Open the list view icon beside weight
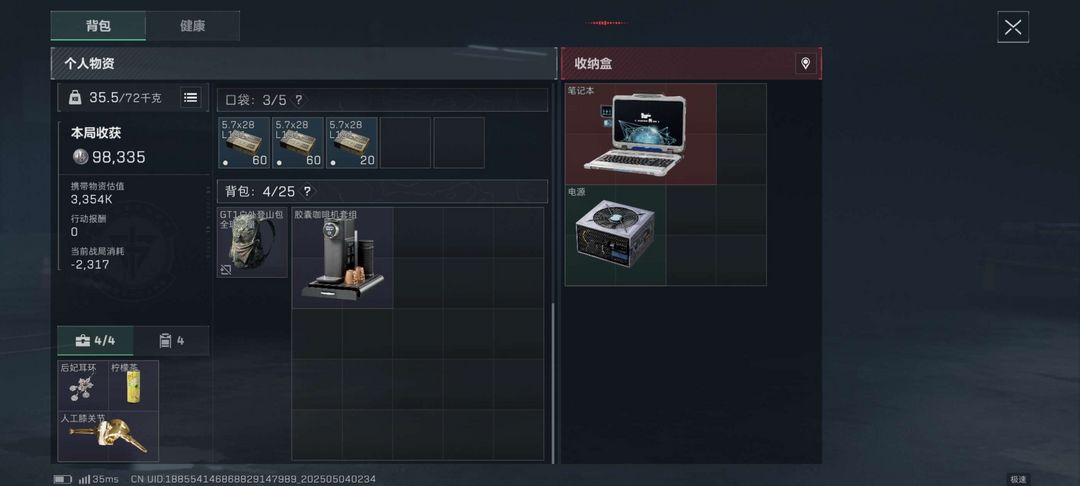Screen dimensions: 1080x486 coord(191,98)
